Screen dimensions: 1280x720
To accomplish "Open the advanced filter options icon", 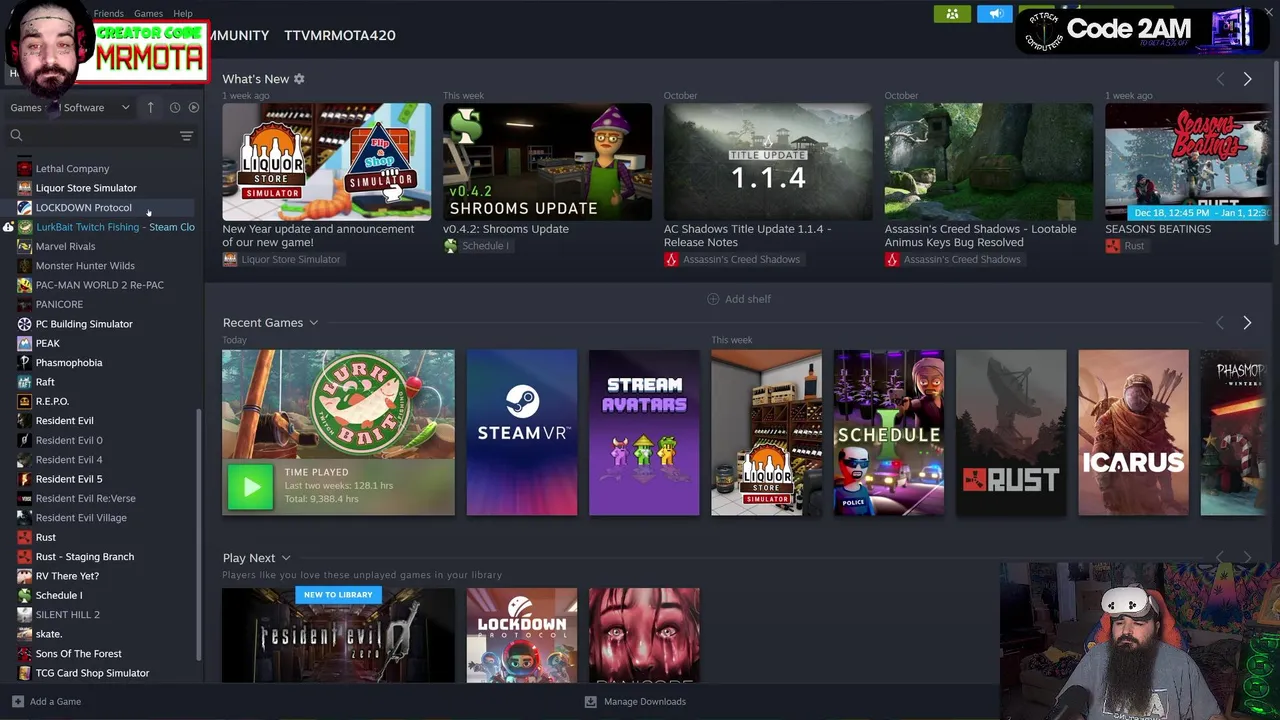I will 186,135.
